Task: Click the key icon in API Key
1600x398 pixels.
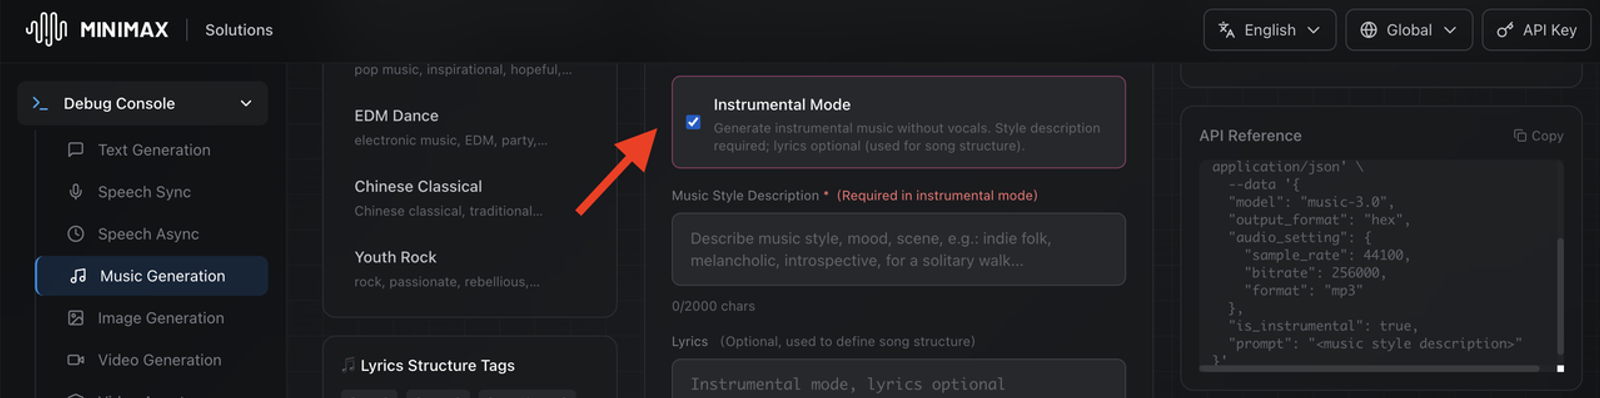Action: pos(1505,30)
